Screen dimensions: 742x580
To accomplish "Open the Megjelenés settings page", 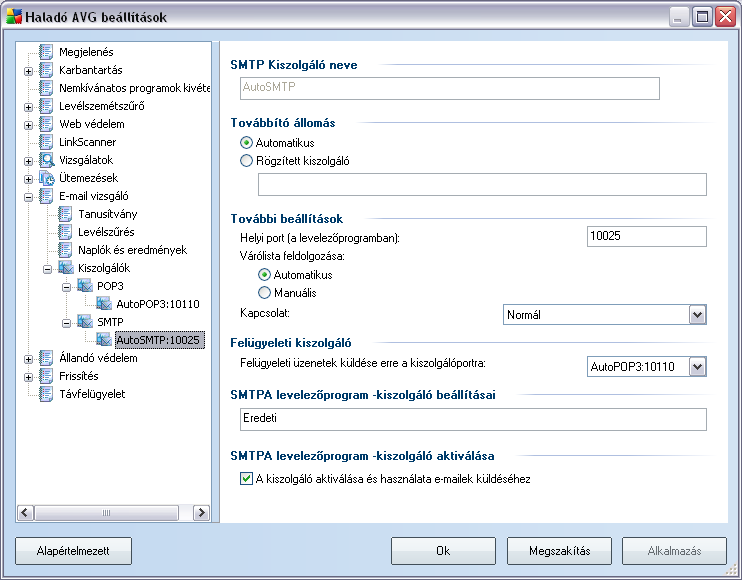I will (x=86, y=52).
